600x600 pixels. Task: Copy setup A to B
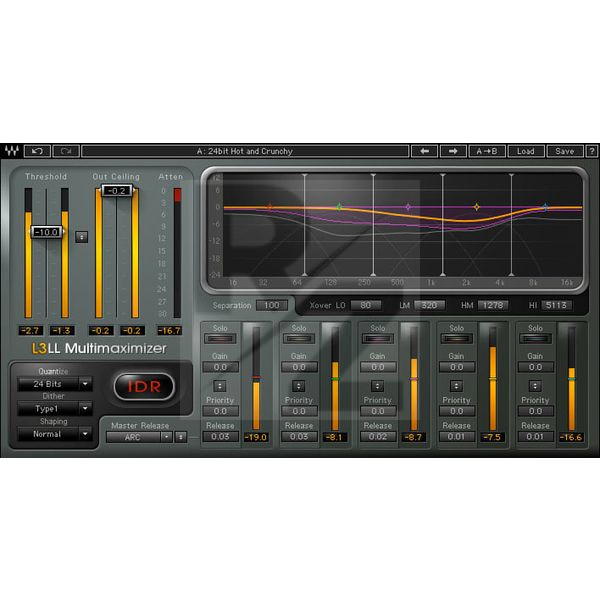(487, 151)
